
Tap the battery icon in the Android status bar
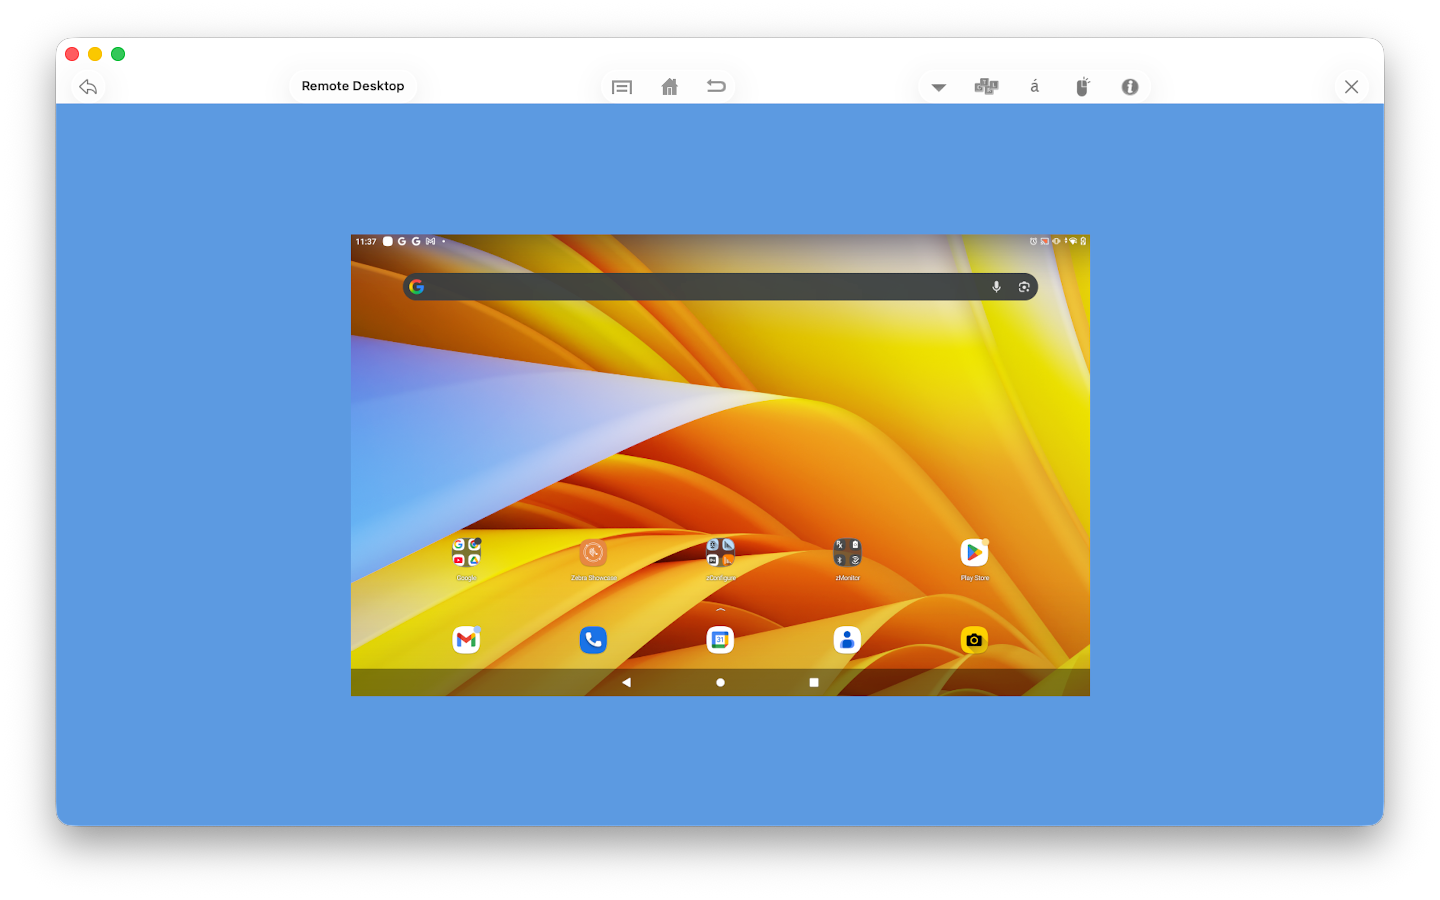click(1083, 241)
